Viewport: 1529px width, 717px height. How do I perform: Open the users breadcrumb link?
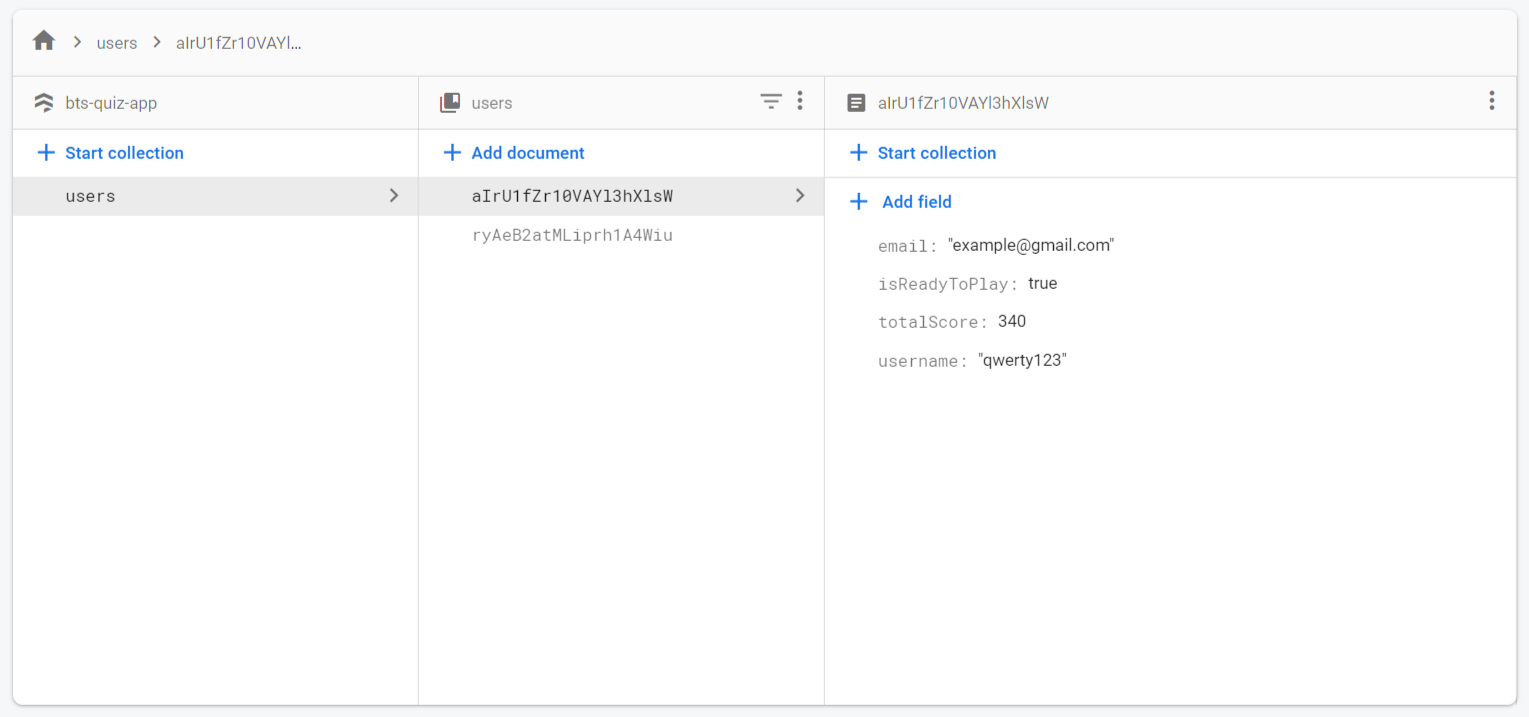coord(117,43)
